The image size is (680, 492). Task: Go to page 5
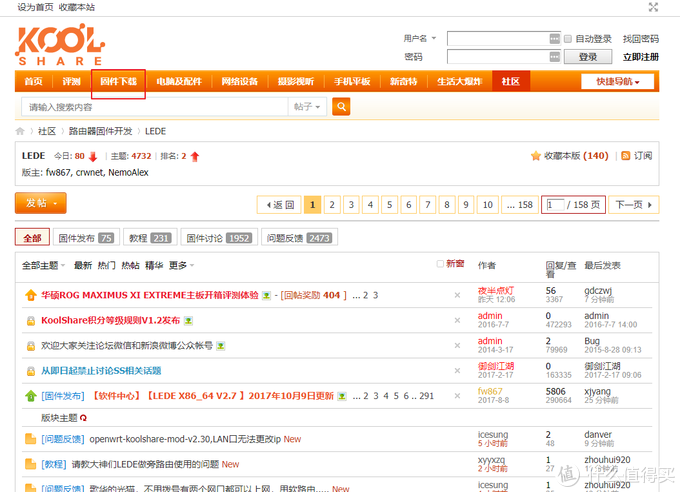[389, 205]
